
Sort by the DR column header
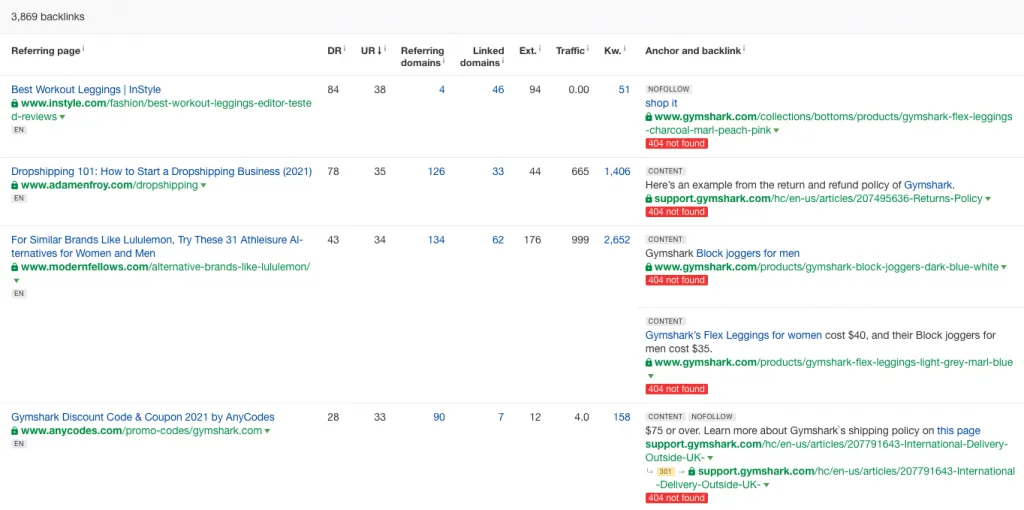tap(334, 50)
